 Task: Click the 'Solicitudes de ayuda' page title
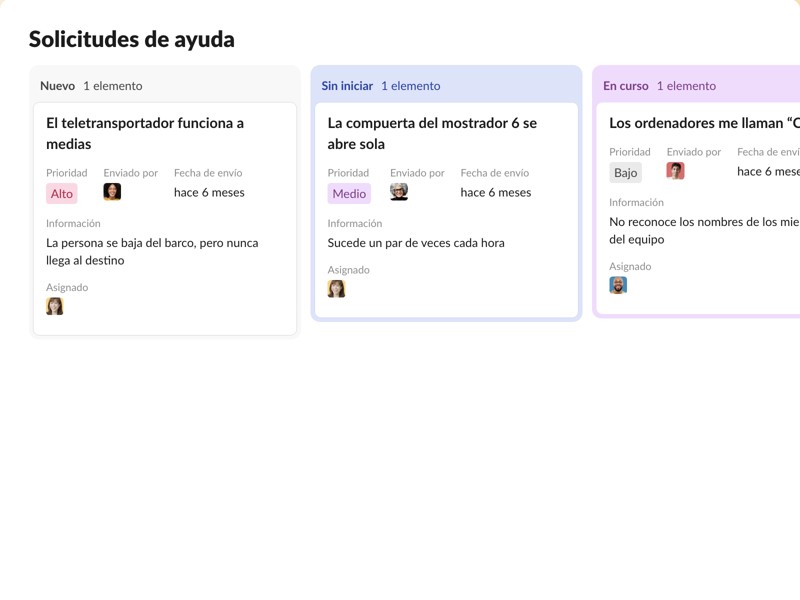point(132,40)
